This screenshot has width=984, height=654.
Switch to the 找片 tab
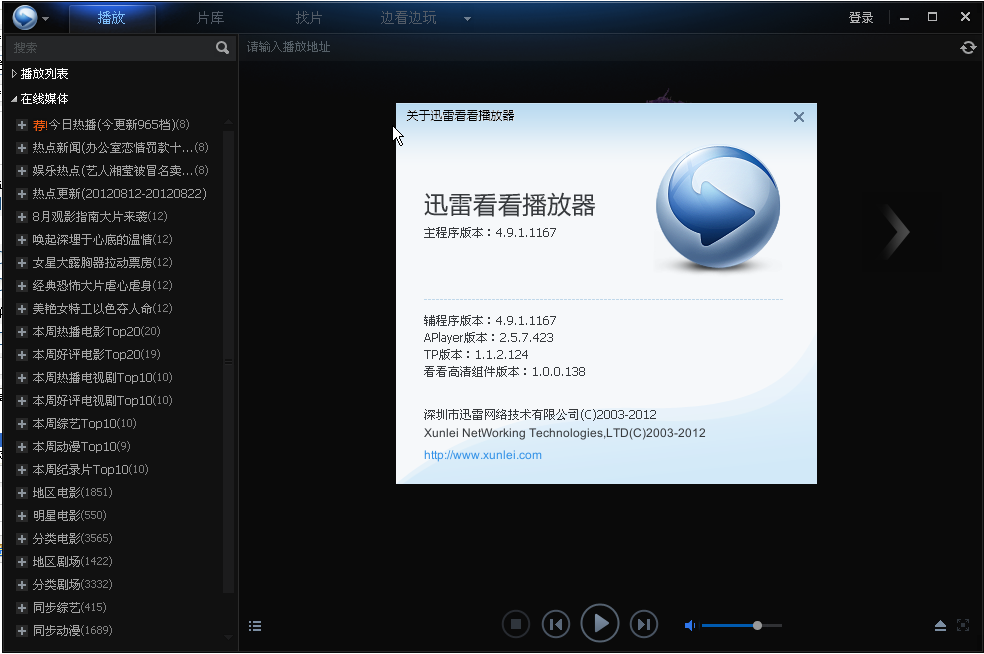pos(308,17)
